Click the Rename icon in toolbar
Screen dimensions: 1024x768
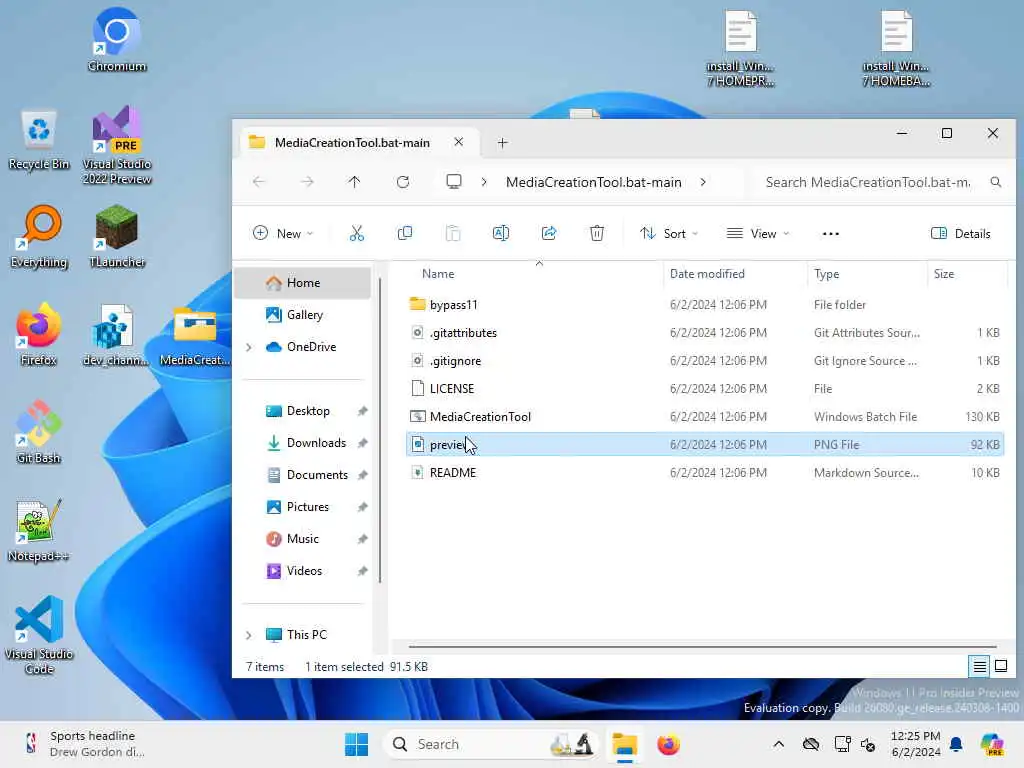pyautogui.click(x=501, y=233)
